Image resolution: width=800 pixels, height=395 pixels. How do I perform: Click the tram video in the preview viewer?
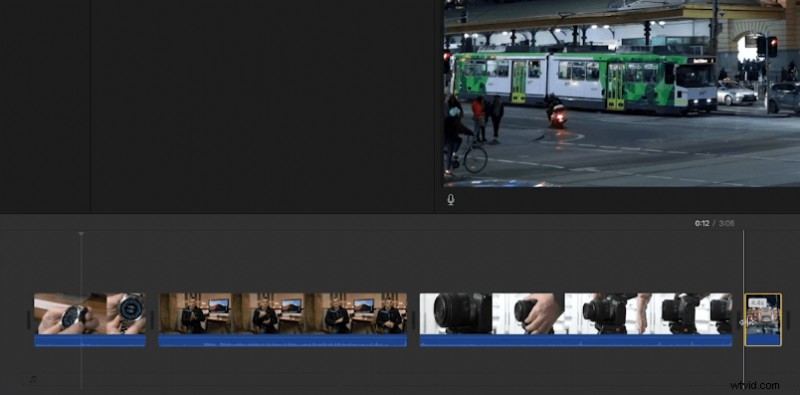622,93
